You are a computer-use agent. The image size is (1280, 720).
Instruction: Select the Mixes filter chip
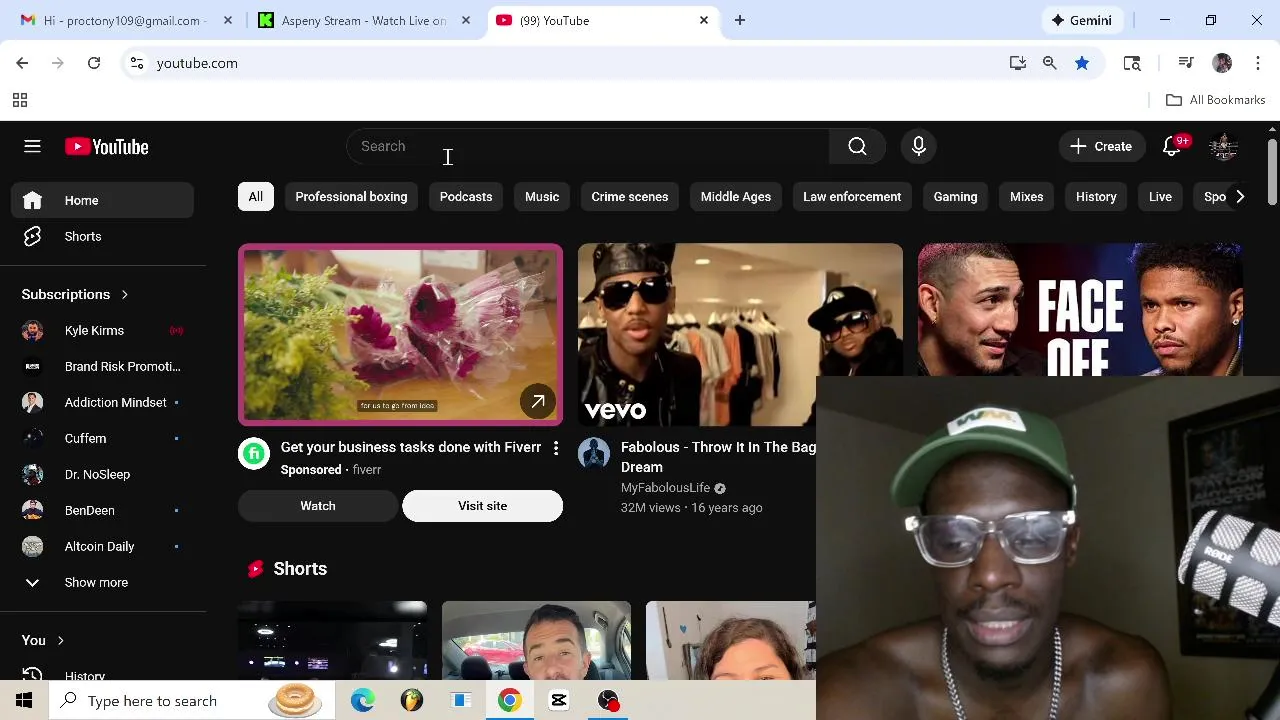coord(1026,197)
